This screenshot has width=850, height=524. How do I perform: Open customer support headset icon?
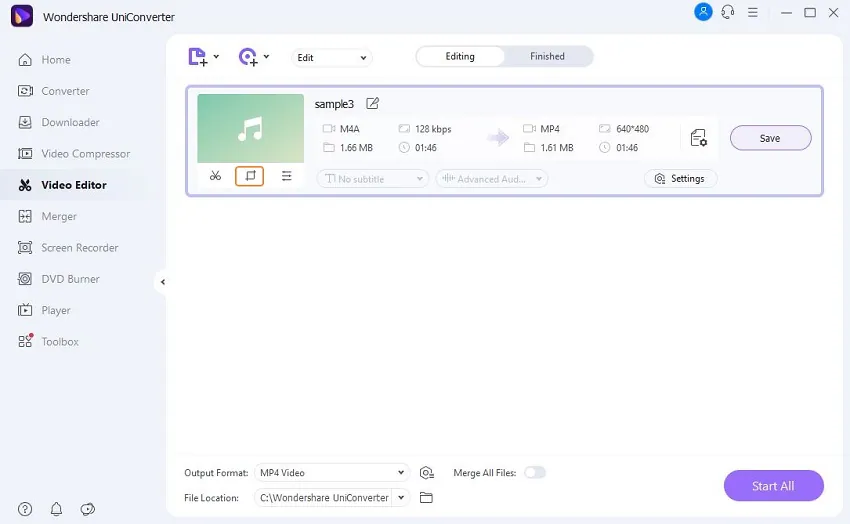[728, 12]
